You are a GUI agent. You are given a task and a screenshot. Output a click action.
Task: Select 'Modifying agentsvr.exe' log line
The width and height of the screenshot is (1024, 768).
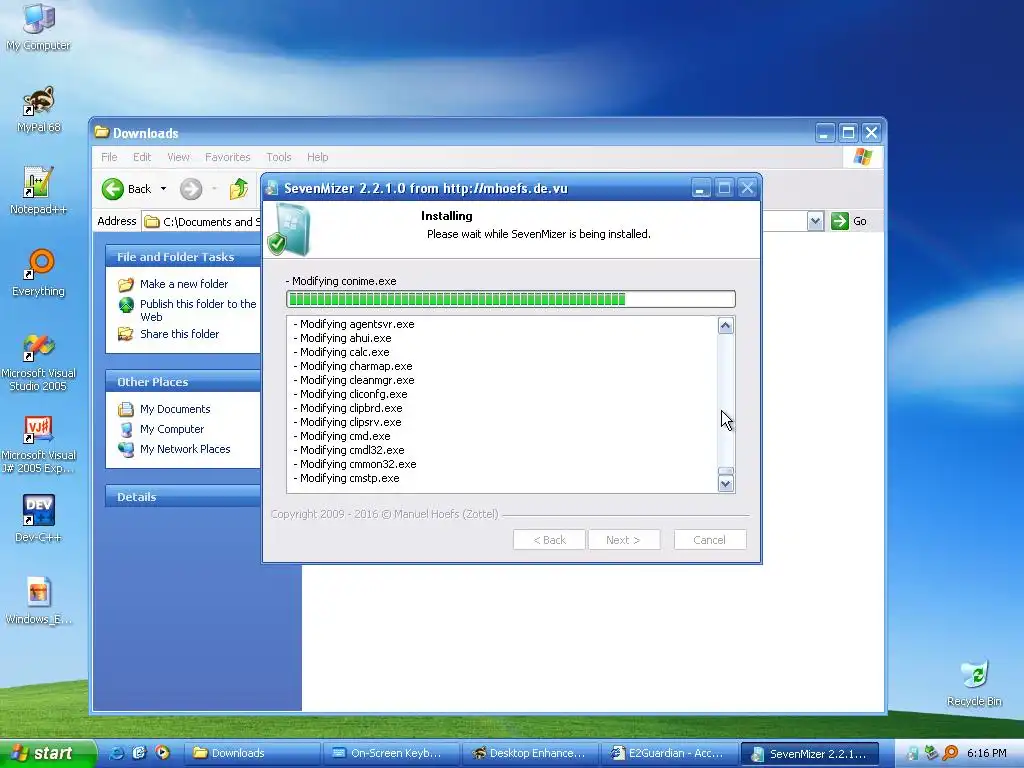(353, 324)
